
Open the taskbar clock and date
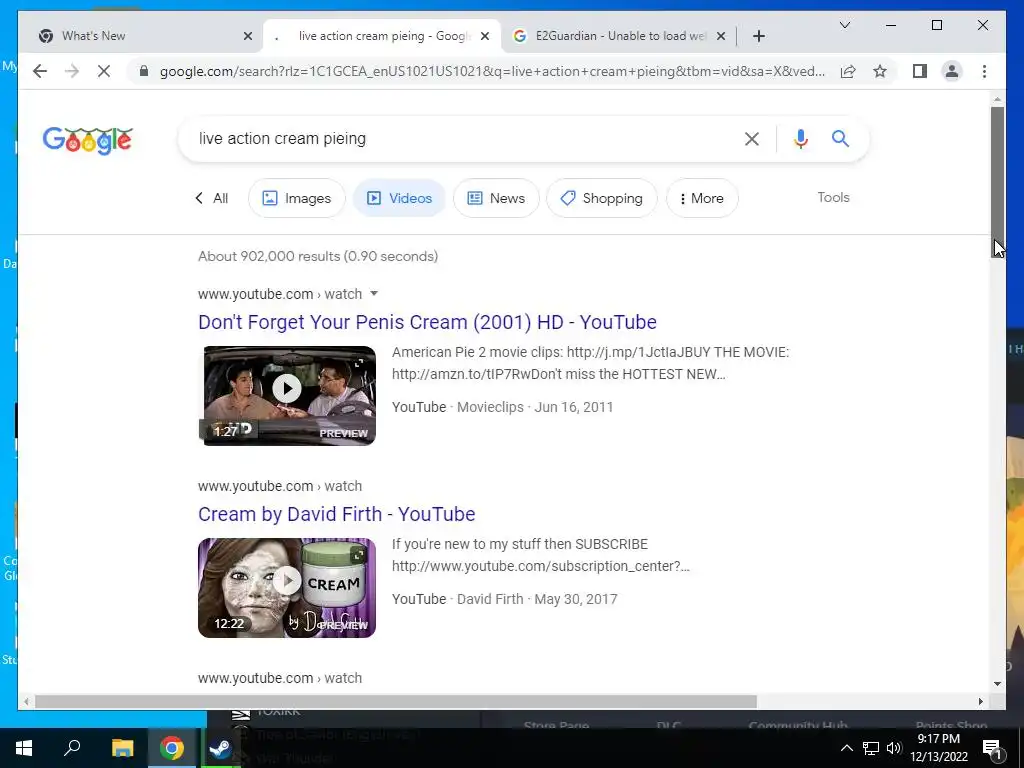pos(938,748)
